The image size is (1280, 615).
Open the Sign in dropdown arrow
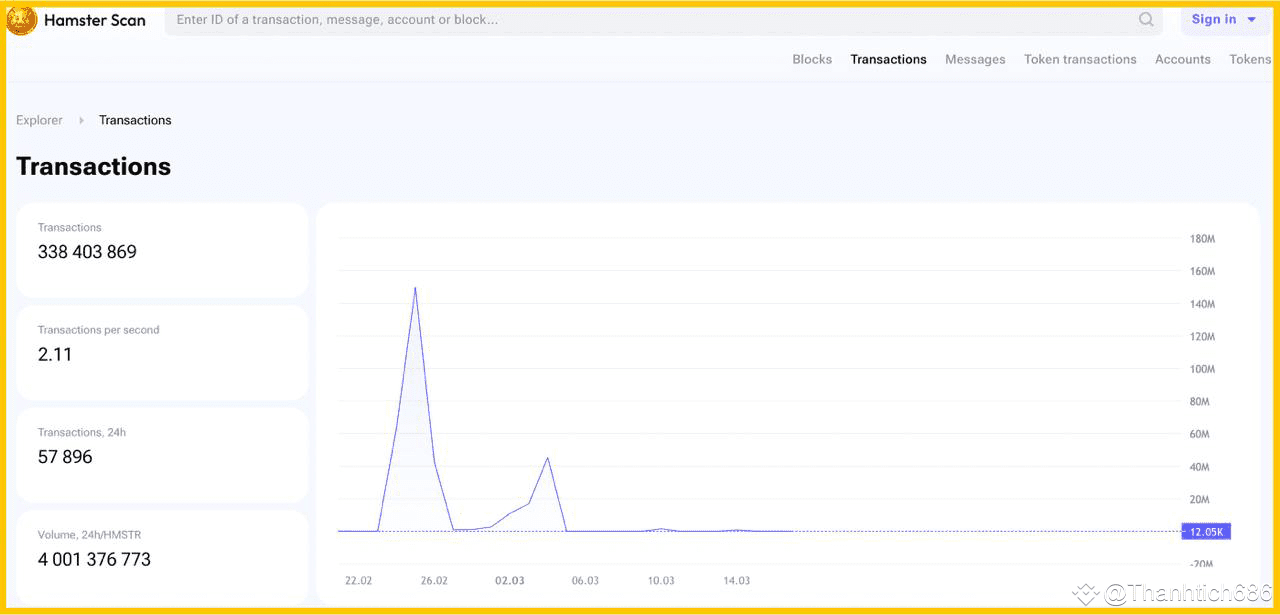click(1251, 20)
